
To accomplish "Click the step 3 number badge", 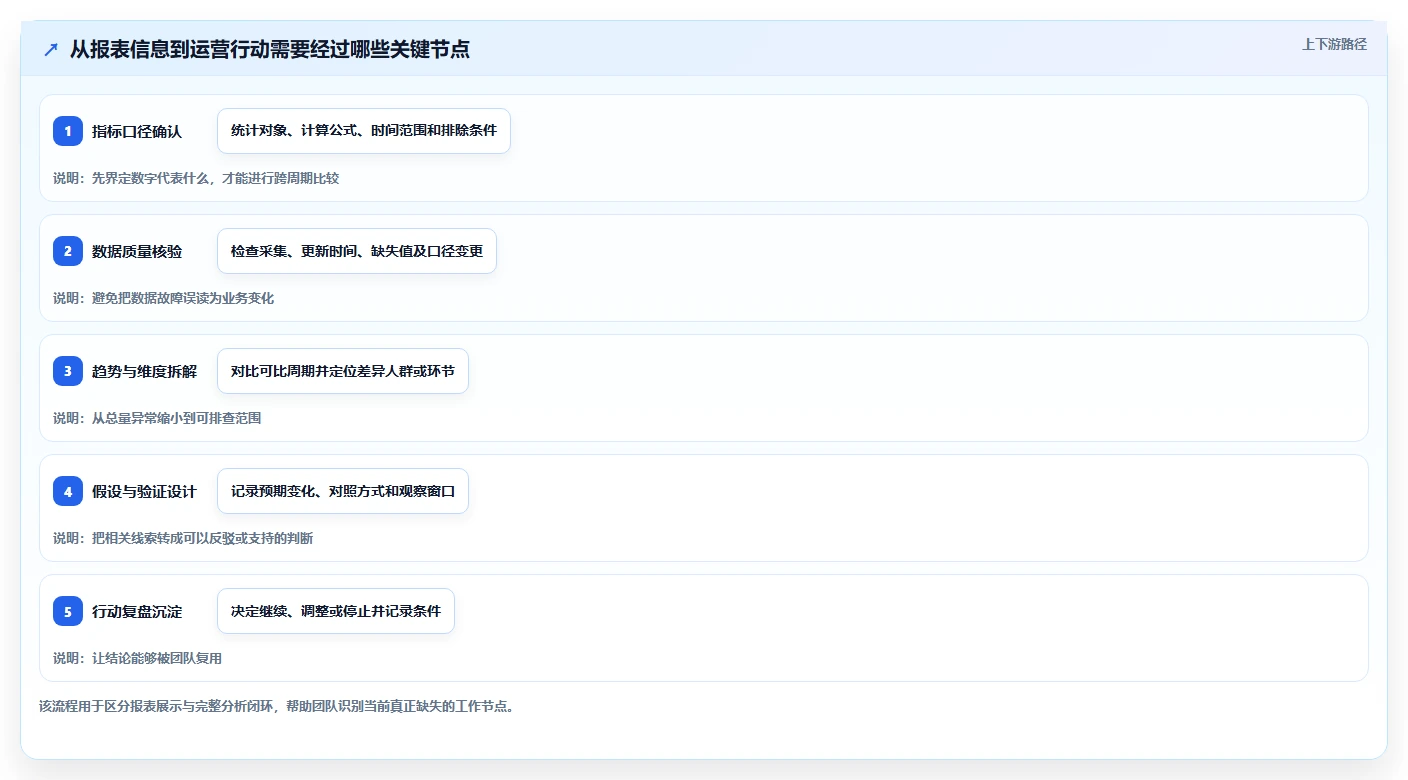I will pos(68,371).
